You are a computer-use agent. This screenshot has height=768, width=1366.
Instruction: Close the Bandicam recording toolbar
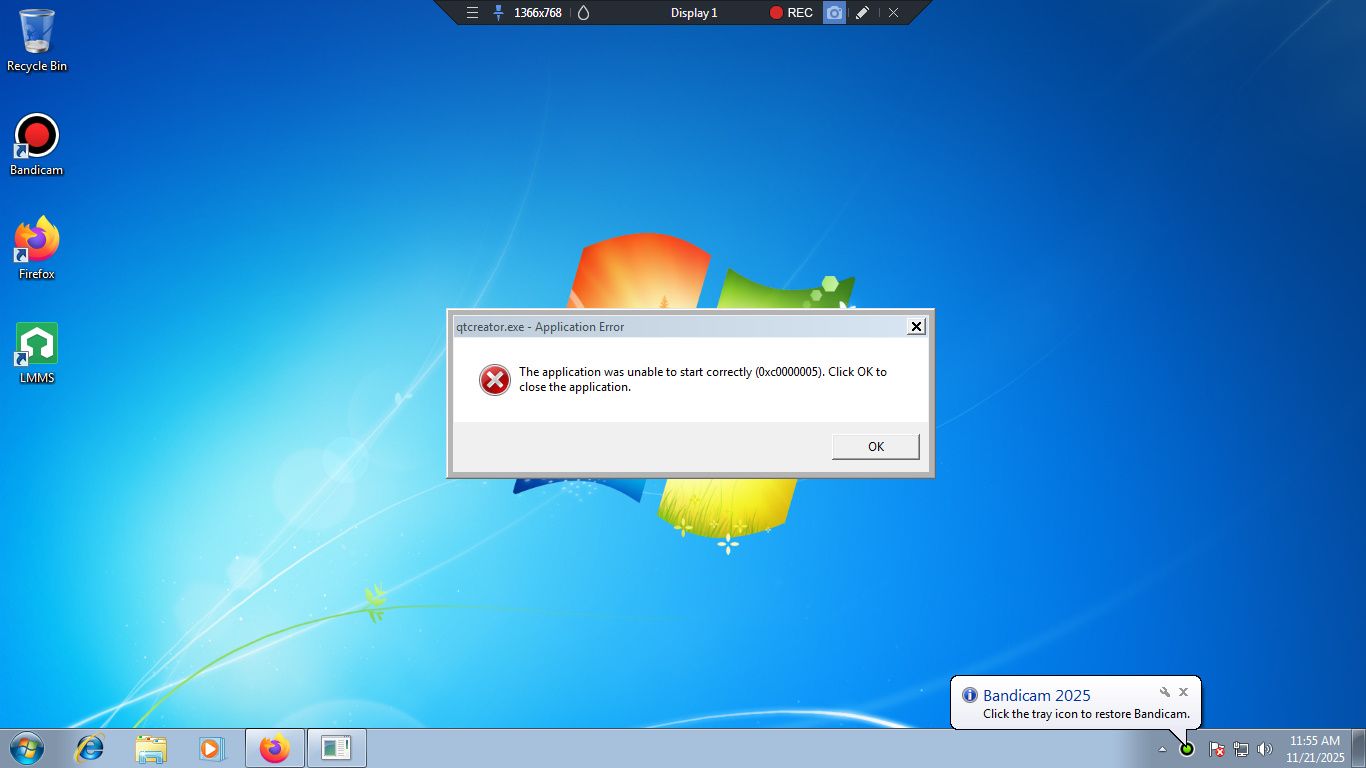(893, 13)
